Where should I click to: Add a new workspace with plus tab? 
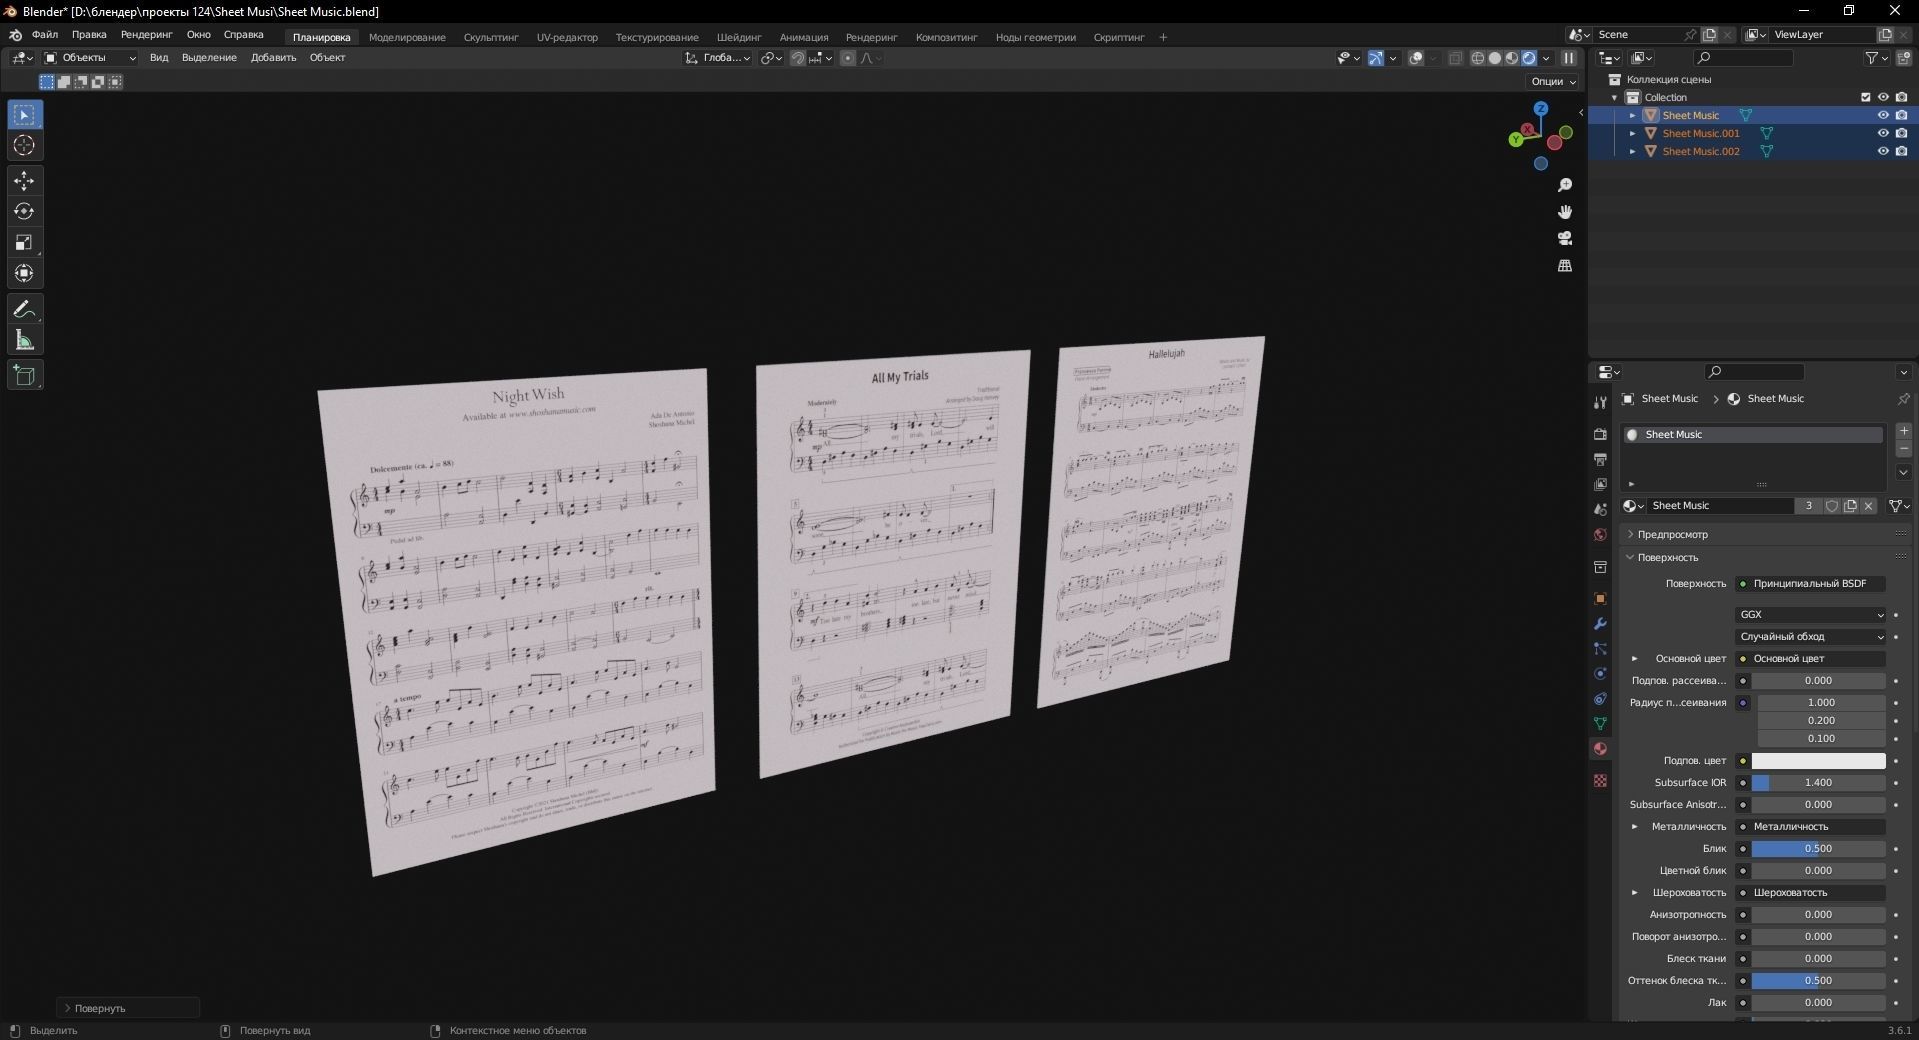pos(1163,37)
